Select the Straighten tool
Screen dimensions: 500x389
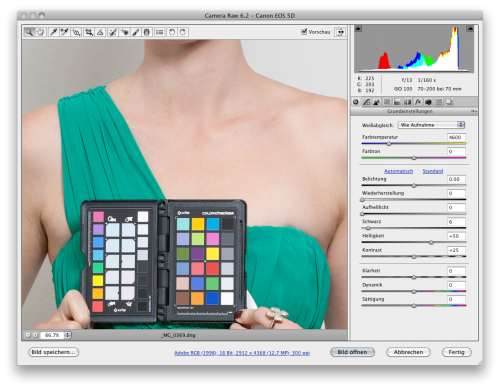click(x=100, y=32)
